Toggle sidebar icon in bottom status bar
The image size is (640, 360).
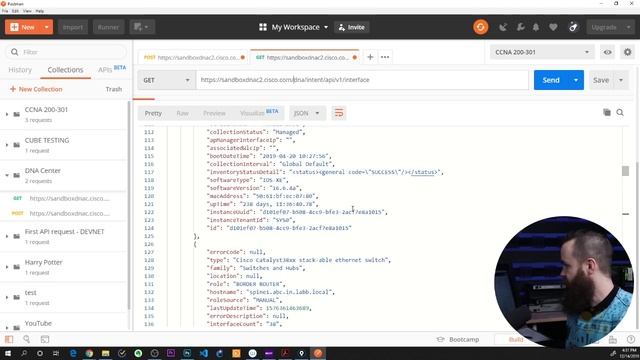tap(9, 339)
